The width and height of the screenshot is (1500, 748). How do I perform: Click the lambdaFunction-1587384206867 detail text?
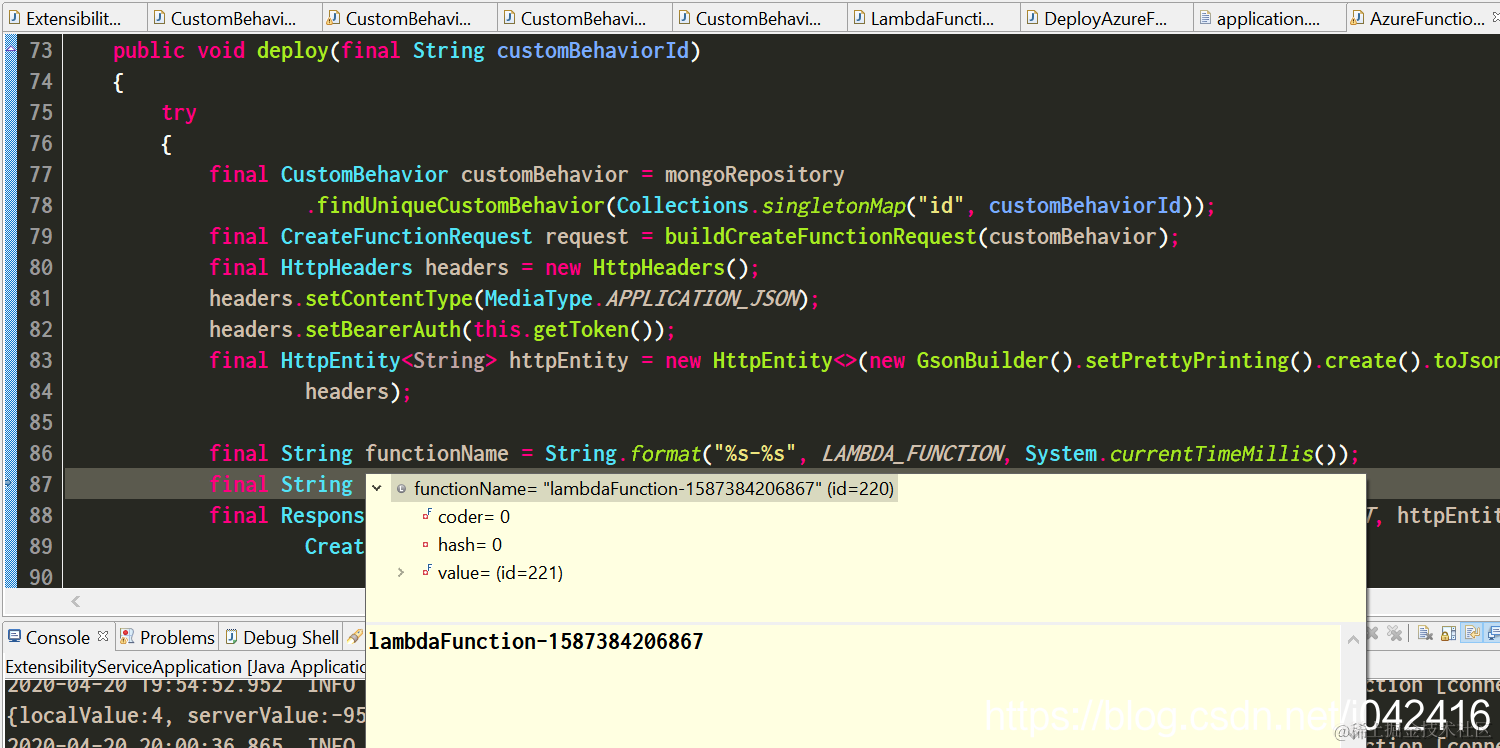536,642
